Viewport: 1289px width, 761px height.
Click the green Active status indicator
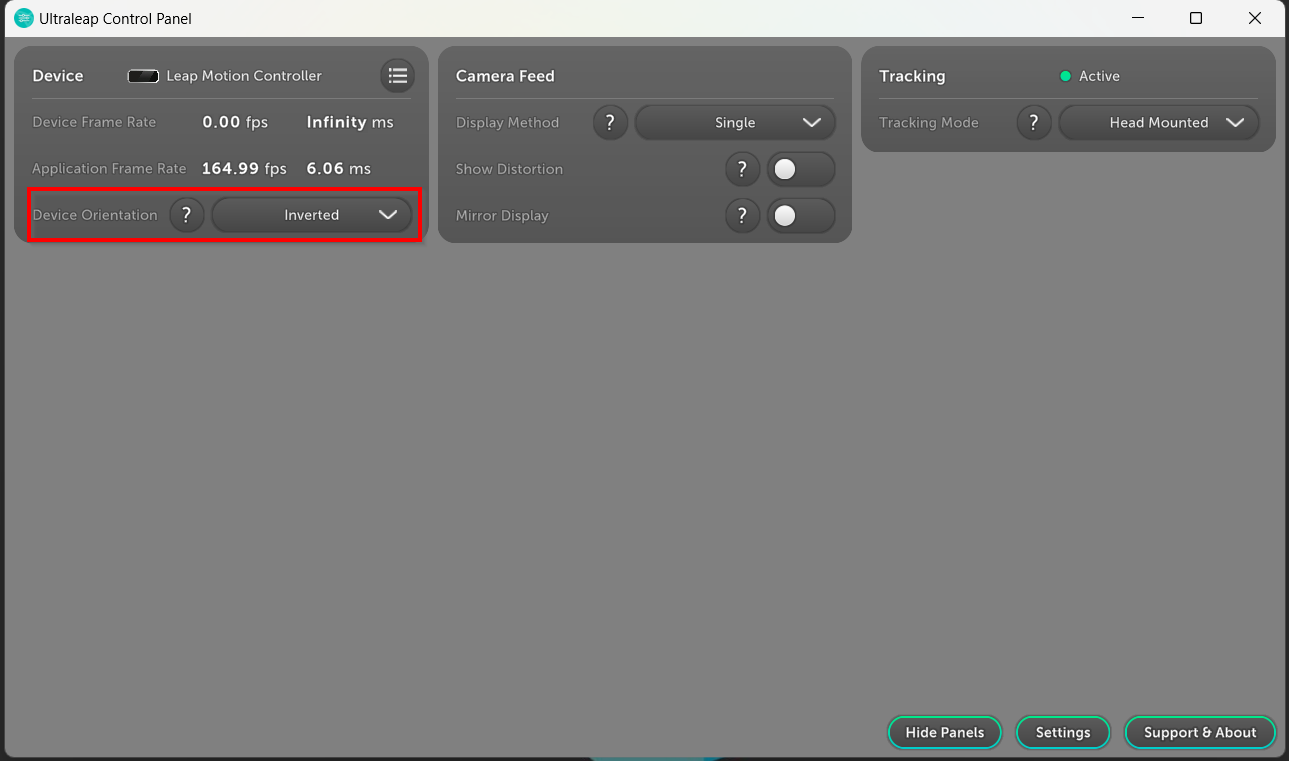1065,76
